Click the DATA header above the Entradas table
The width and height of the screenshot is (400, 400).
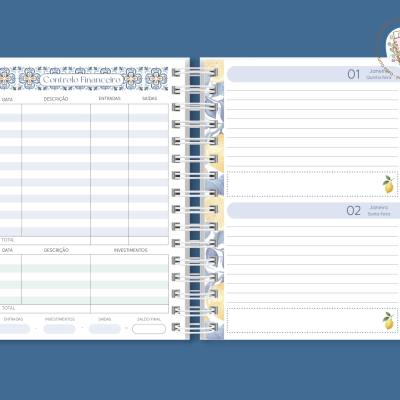[x=7, y=99]
